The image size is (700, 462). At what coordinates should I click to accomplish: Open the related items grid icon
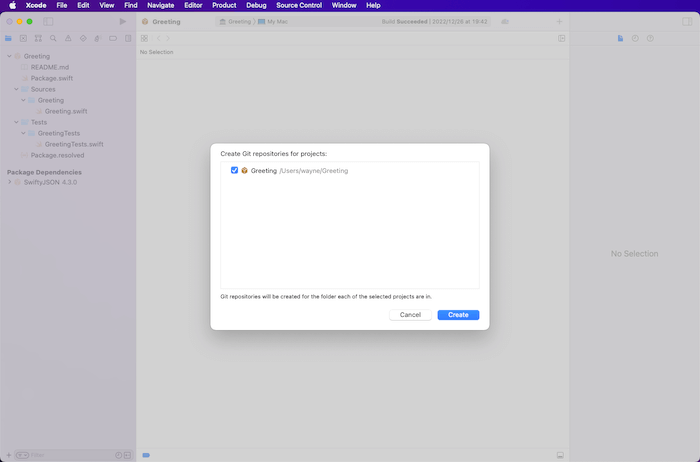[x=144, y=38]
